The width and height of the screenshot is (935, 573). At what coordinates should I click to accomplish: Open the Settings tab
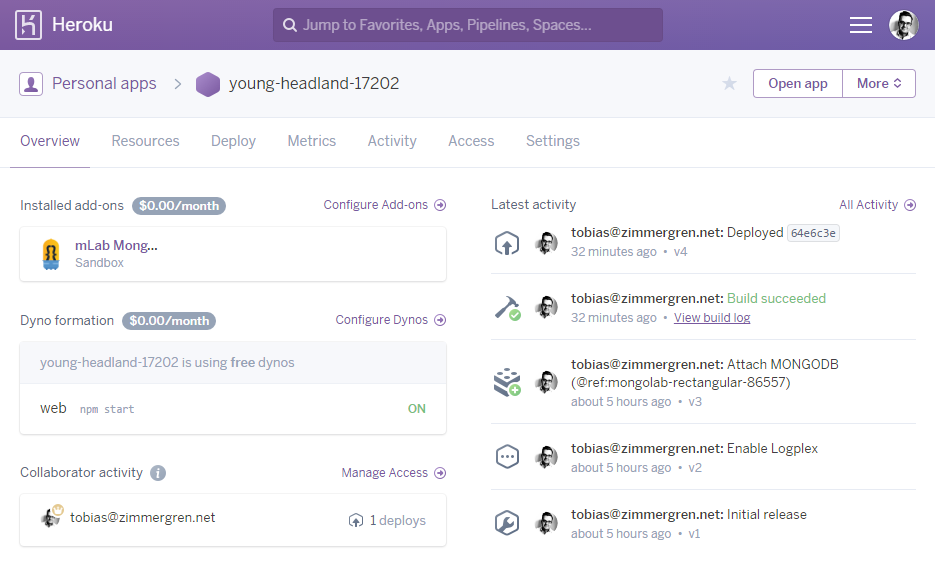(553, 141)
